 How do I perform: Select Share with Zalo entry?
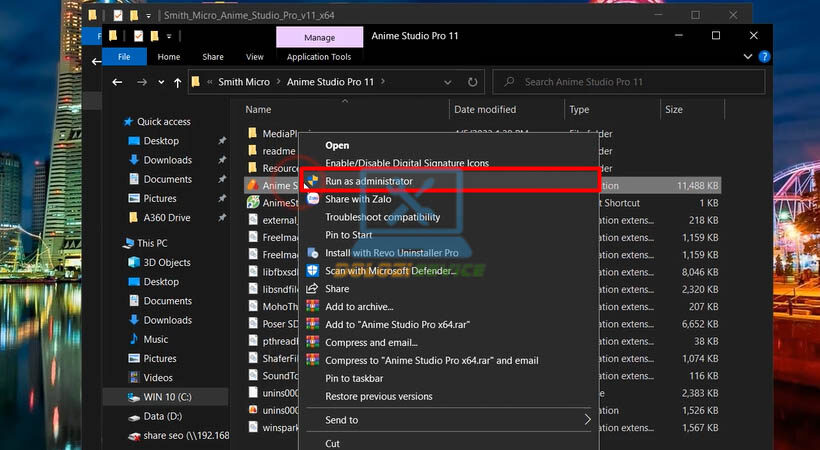coord(358,199)
